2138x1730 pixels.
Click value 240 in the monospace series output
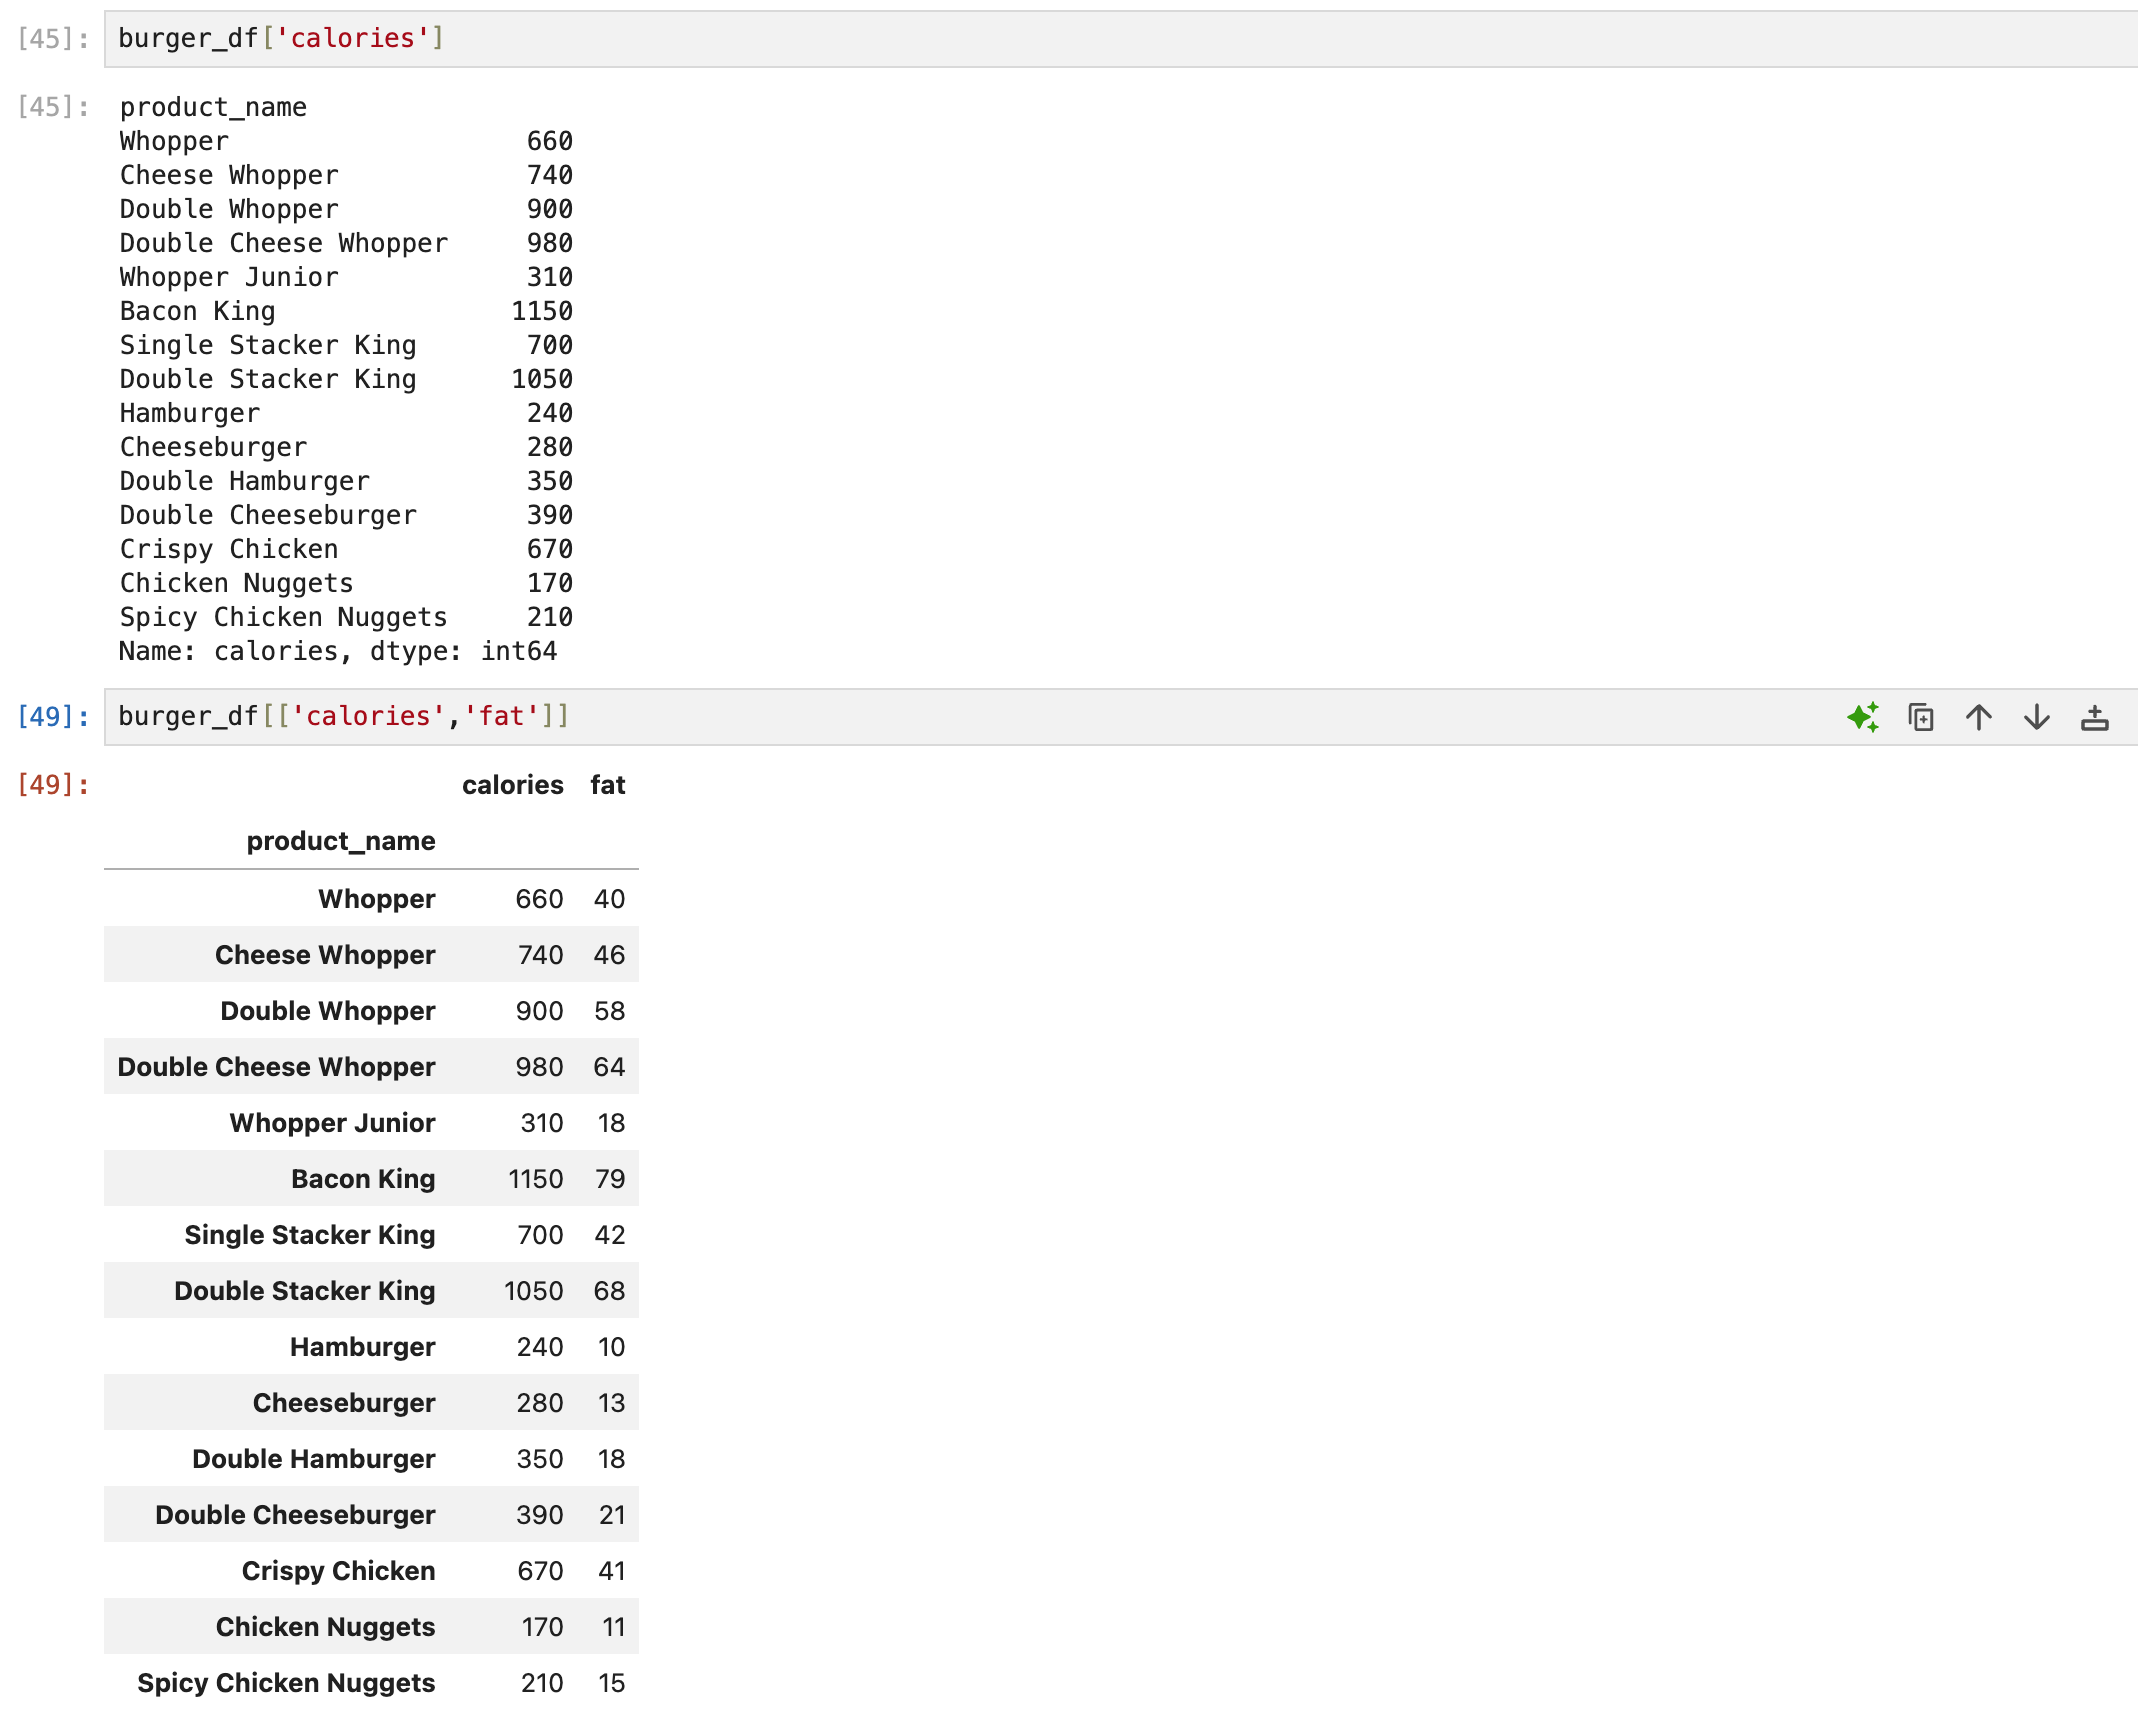pyautogui.click(x=550, y=413)
